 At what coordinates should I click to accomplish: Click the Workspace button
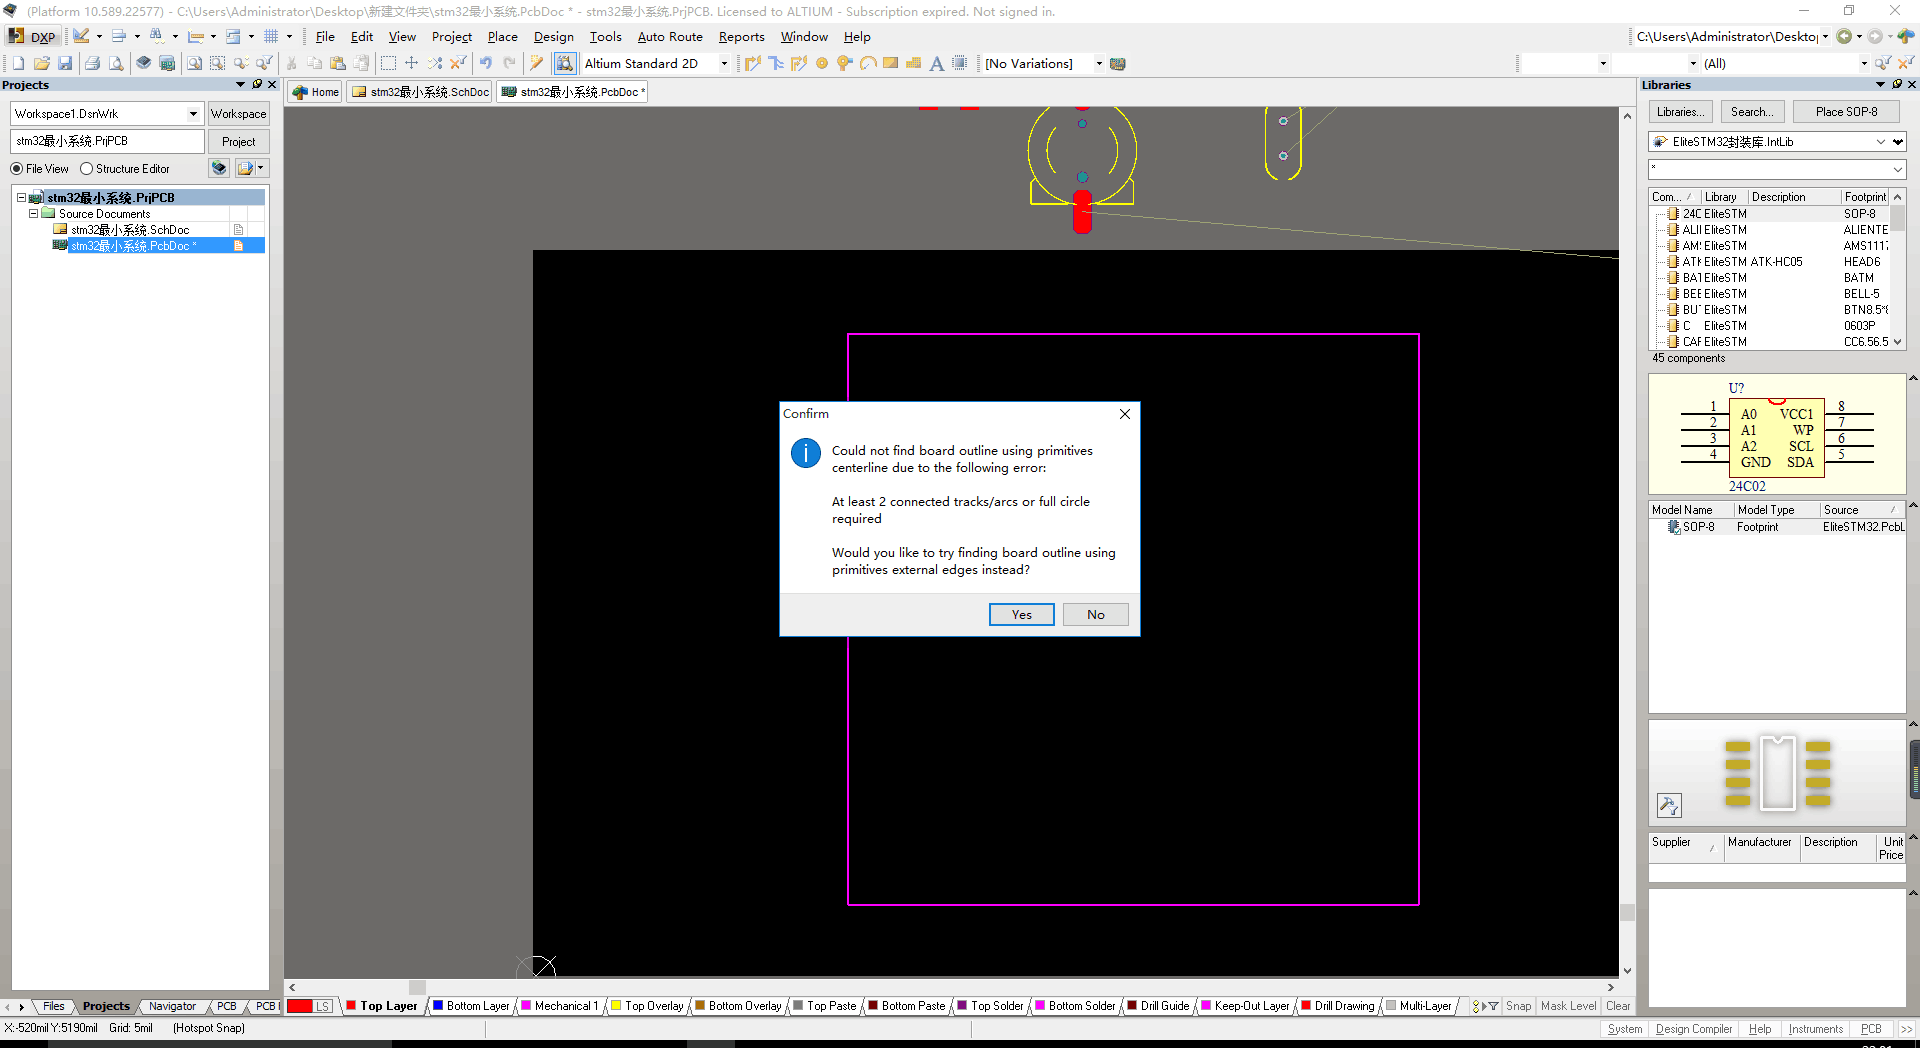pos(238,114)
